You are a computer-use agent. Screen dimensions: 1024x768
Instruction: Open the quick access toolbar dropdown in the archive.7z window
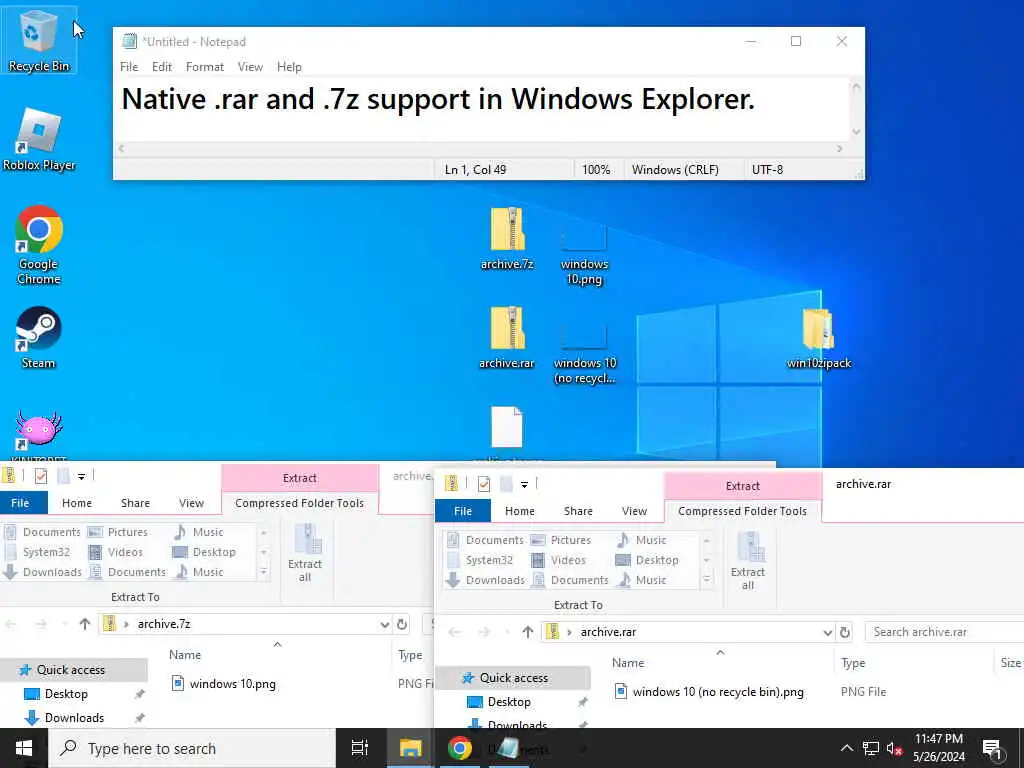coord(81,477)
